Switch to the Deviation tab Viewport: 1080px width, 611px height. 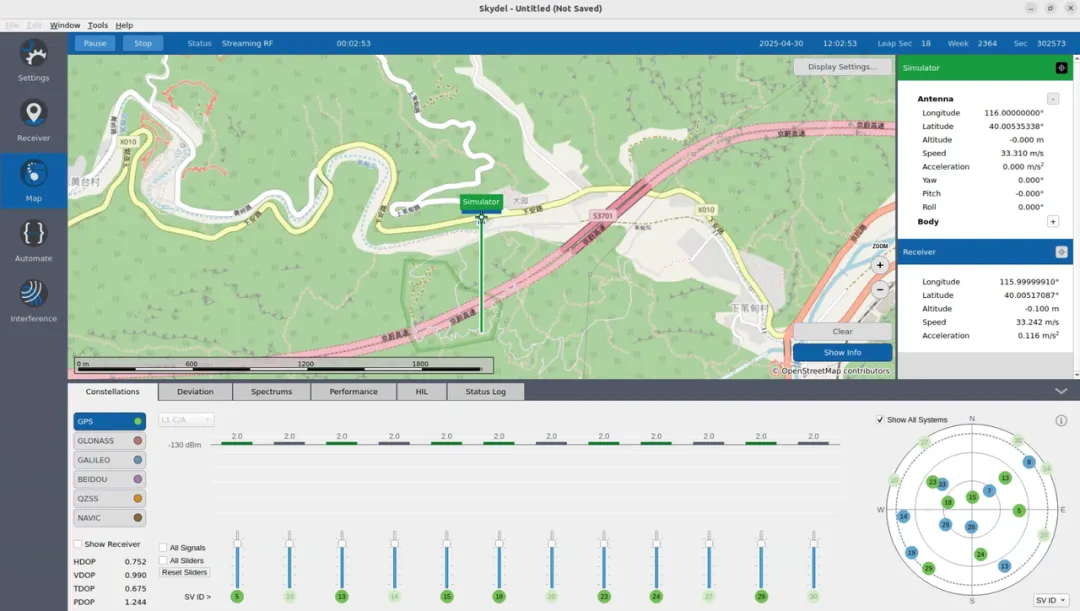pos(195,391)
